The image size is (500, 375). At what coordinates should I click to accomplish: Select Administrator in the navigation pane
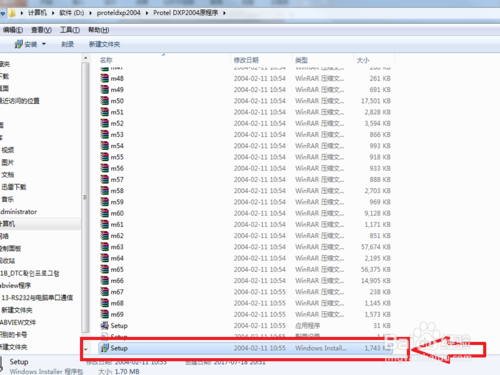[x=19, y=212]
